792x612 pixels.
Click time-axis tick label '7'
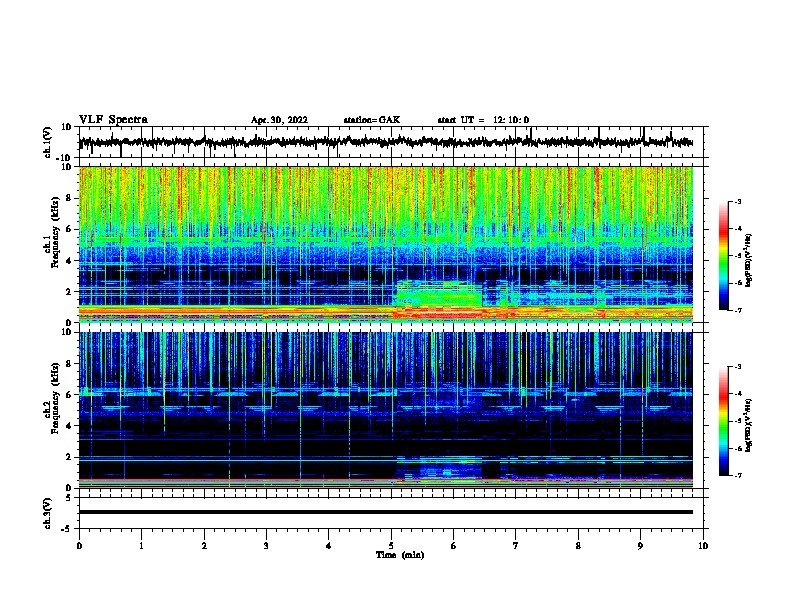(x=516, y=545)
